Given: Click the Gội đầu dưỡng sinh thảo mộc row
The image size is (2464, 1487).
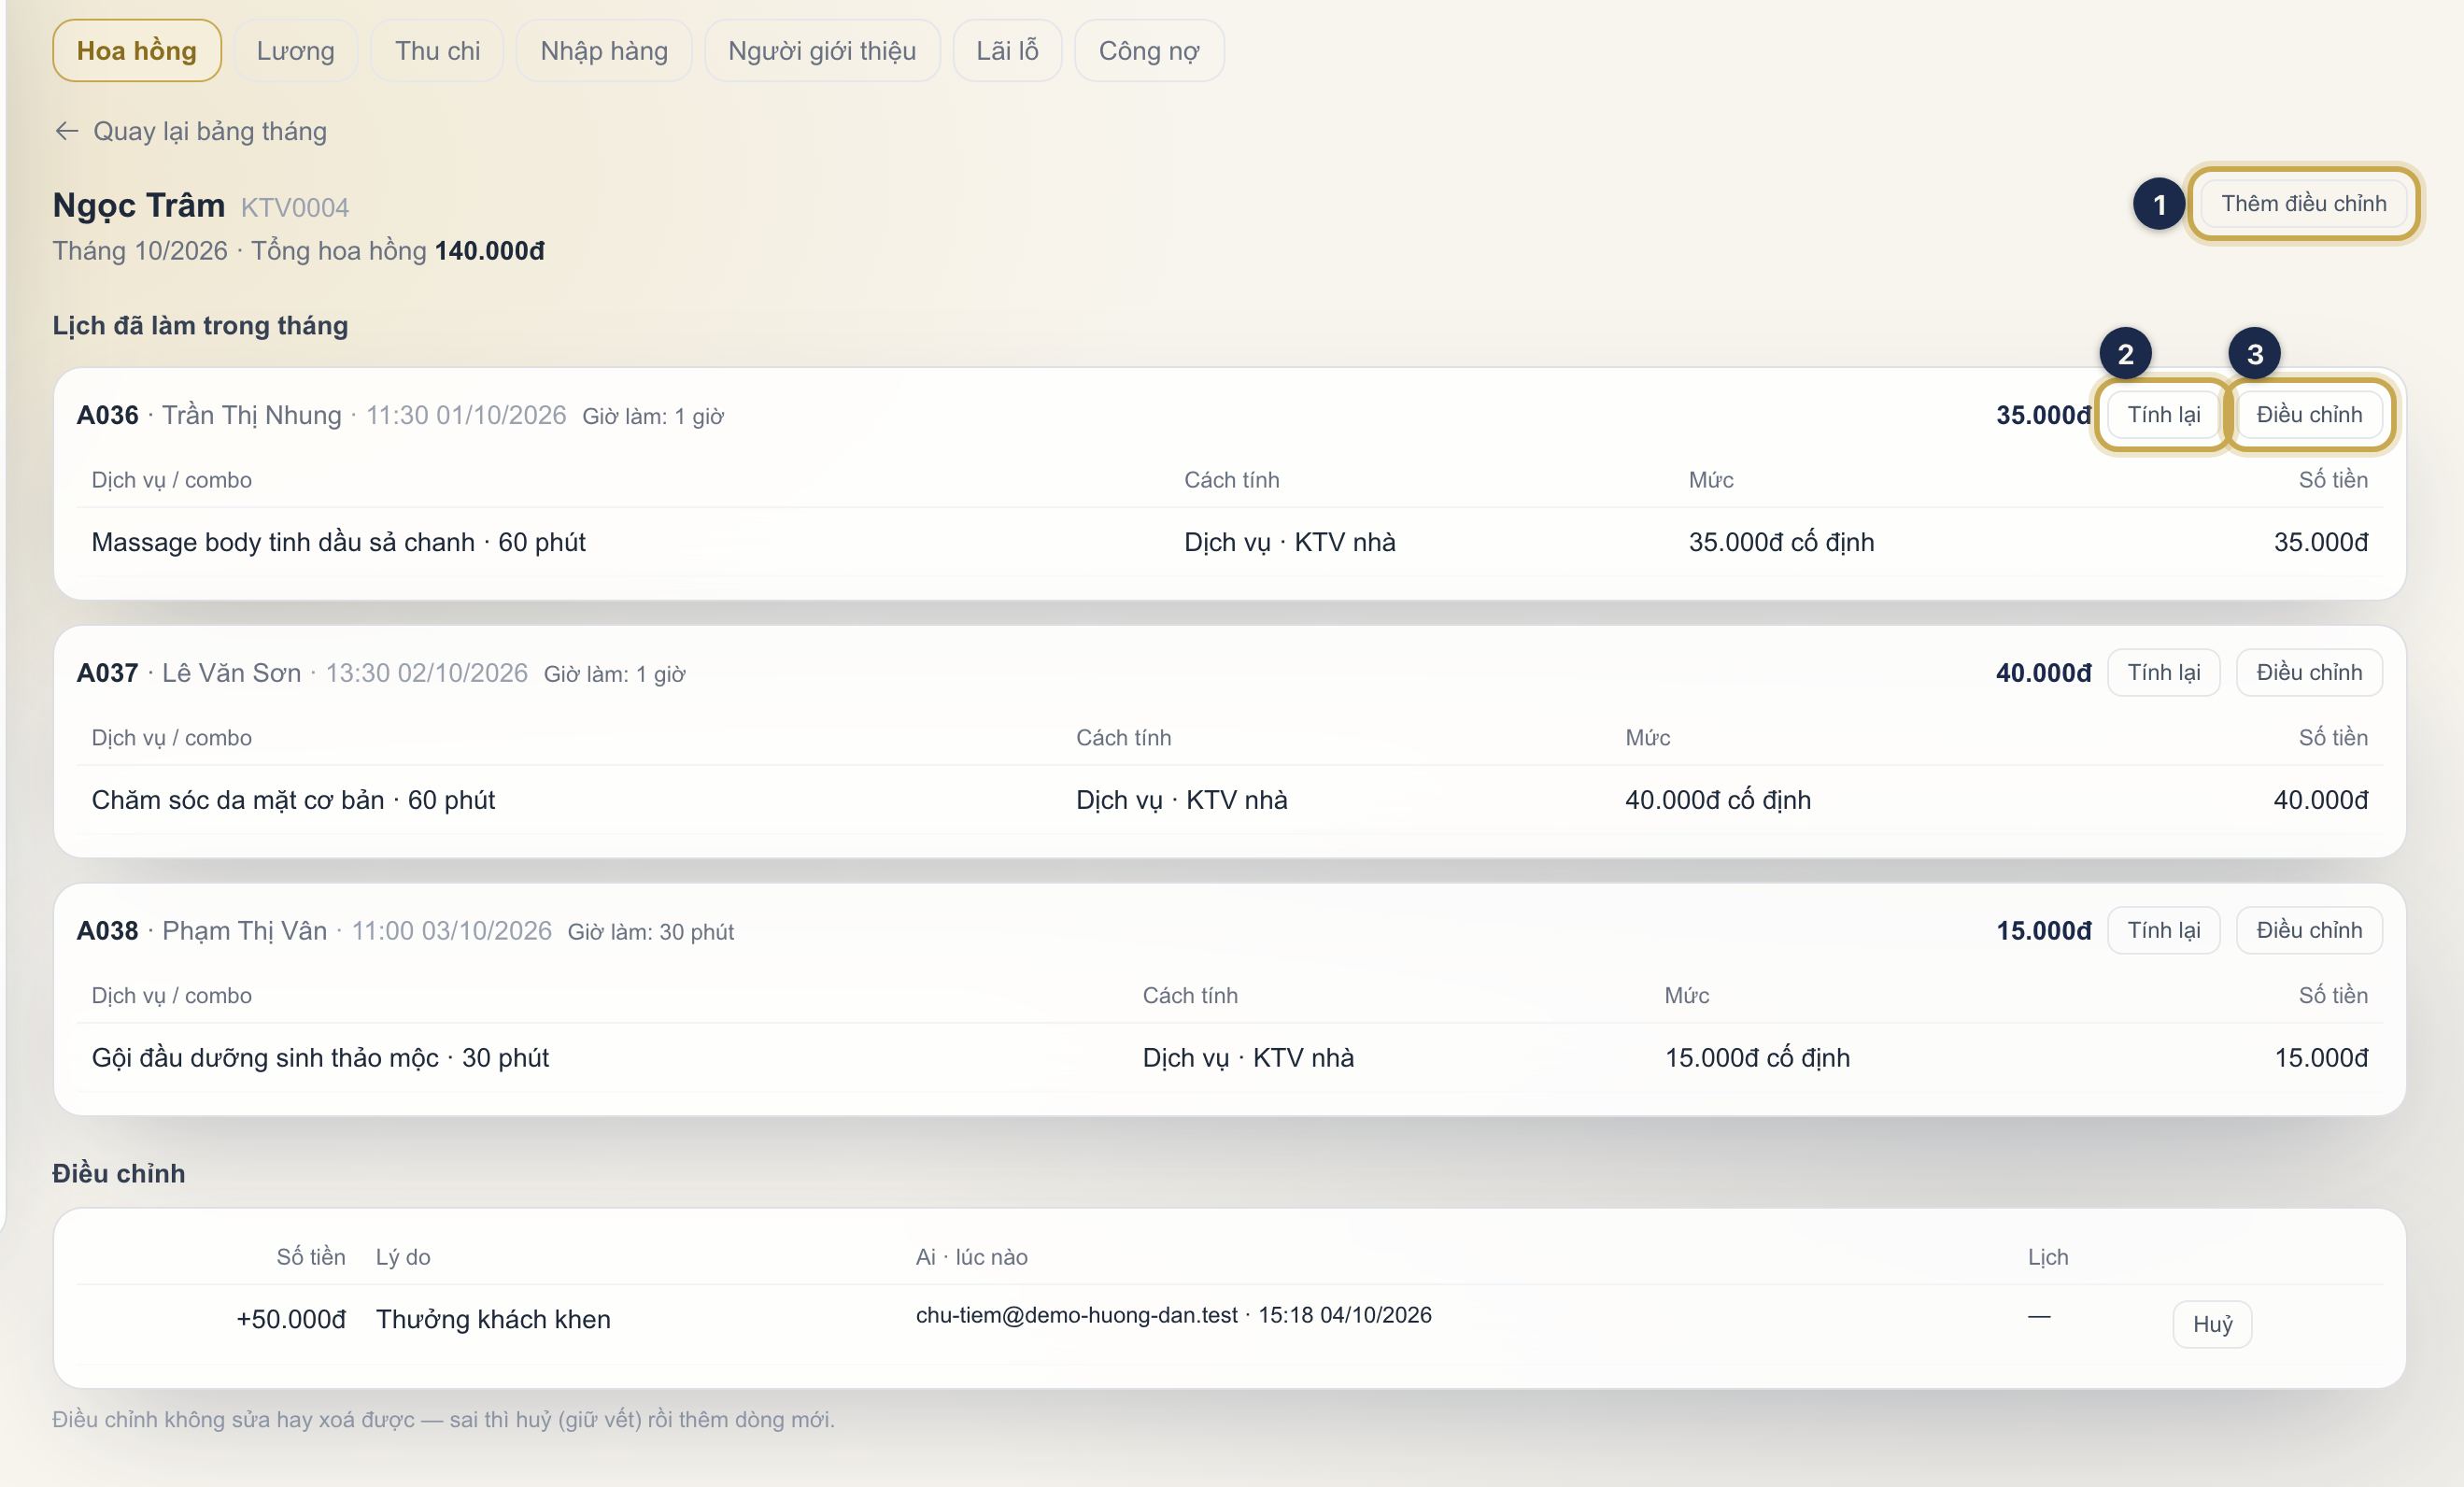Looking at the screenshot, I should pos(1229,1058).
